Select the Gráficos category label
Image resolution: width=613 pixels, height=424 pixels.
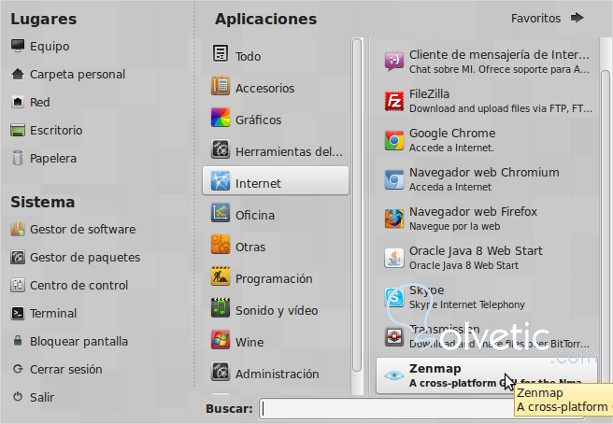click(x=258, y=120)
